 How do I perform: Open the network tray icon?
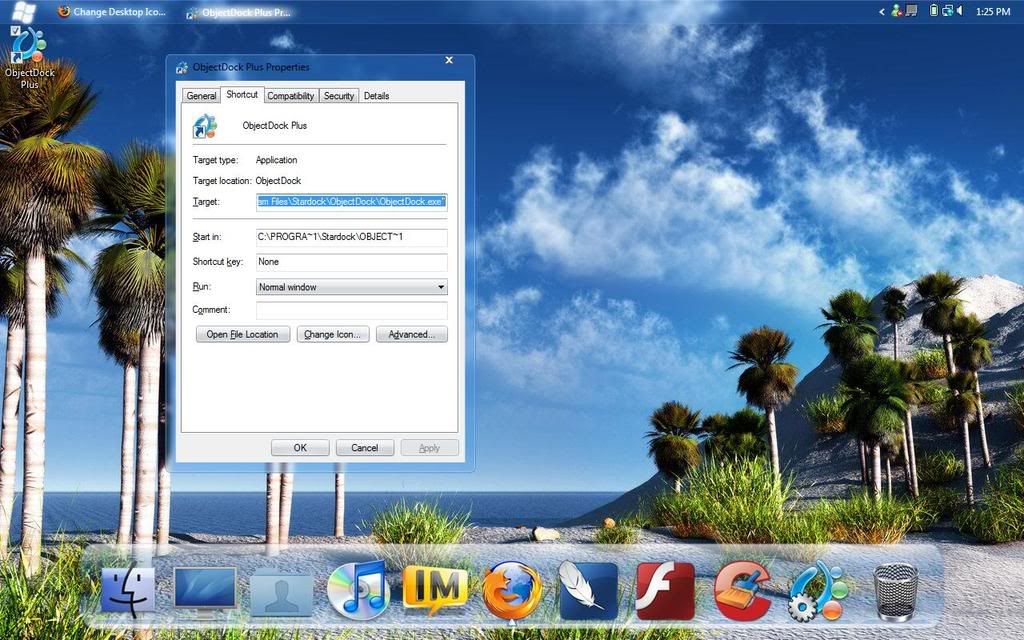[x=947, y=11]
